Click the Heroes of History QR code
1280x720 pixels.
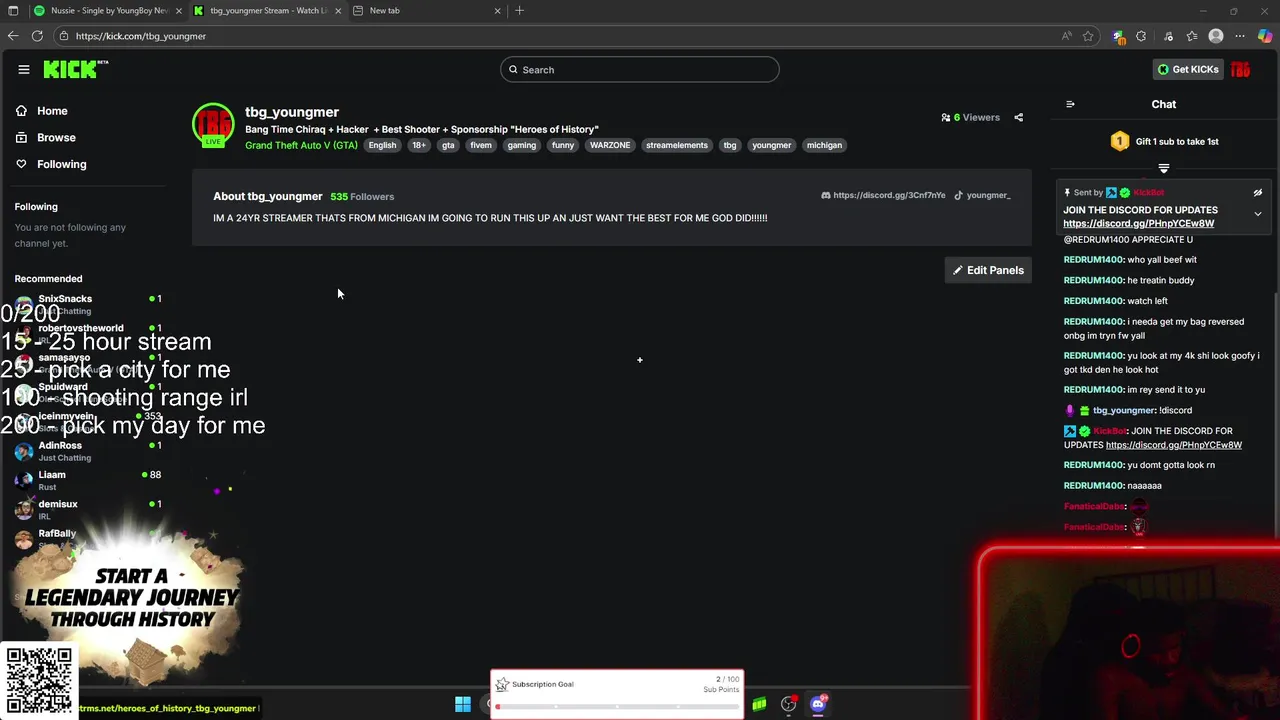click(39, 680)
